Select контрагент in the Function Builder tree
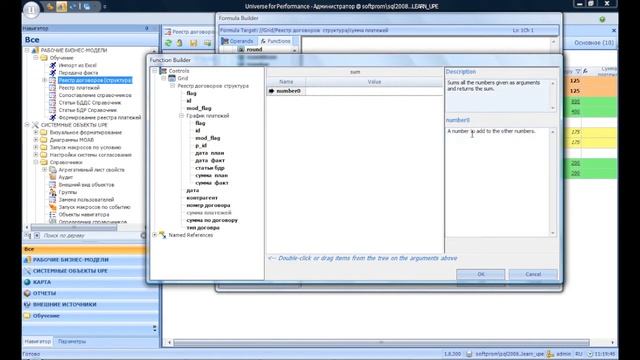Viewport: 640px width, 360px height. 202,198
